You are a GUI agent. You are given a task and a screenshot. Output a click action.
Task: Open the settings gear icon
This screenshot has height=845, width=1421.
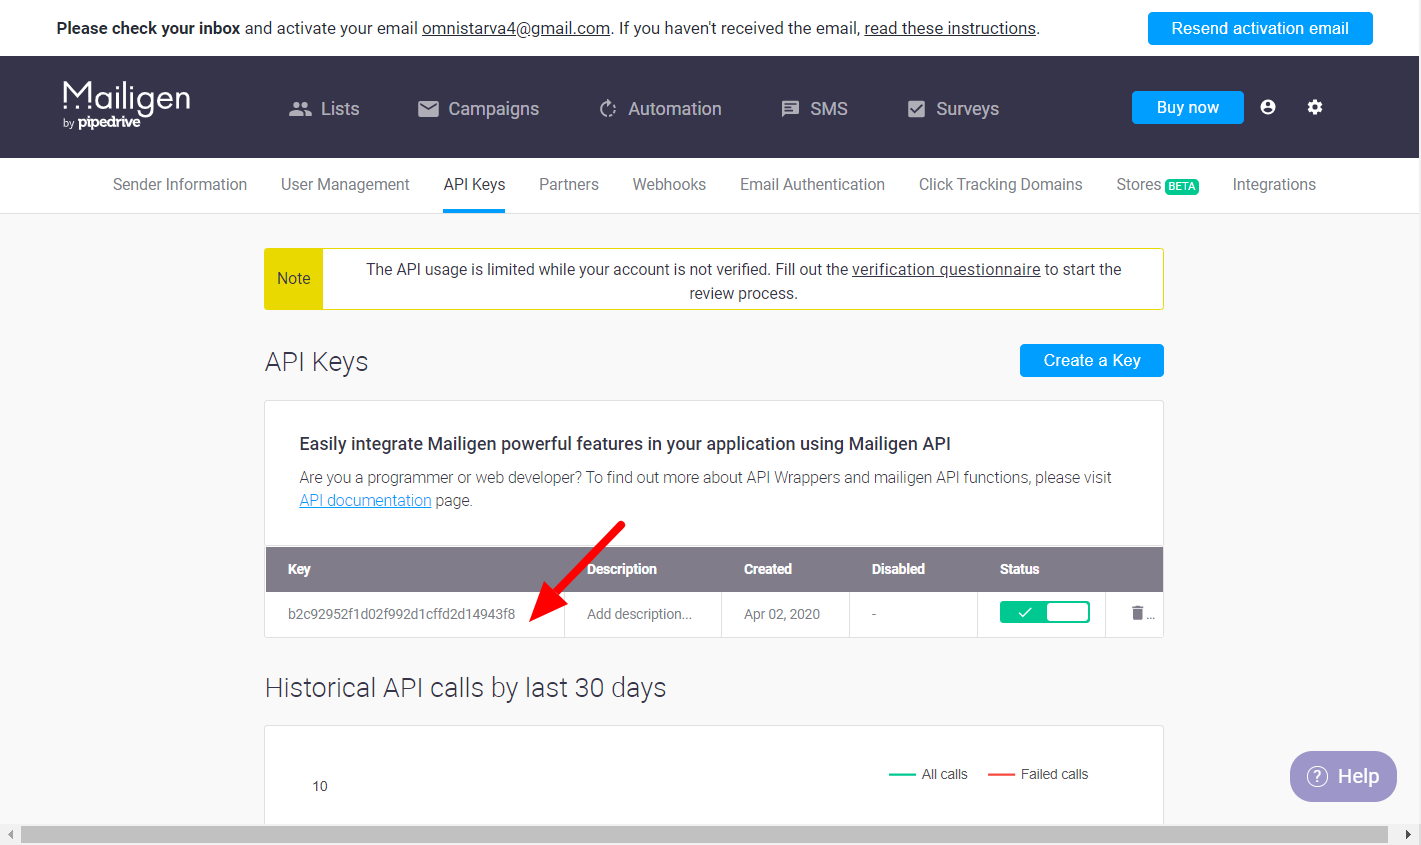[x=1315, y=107]
